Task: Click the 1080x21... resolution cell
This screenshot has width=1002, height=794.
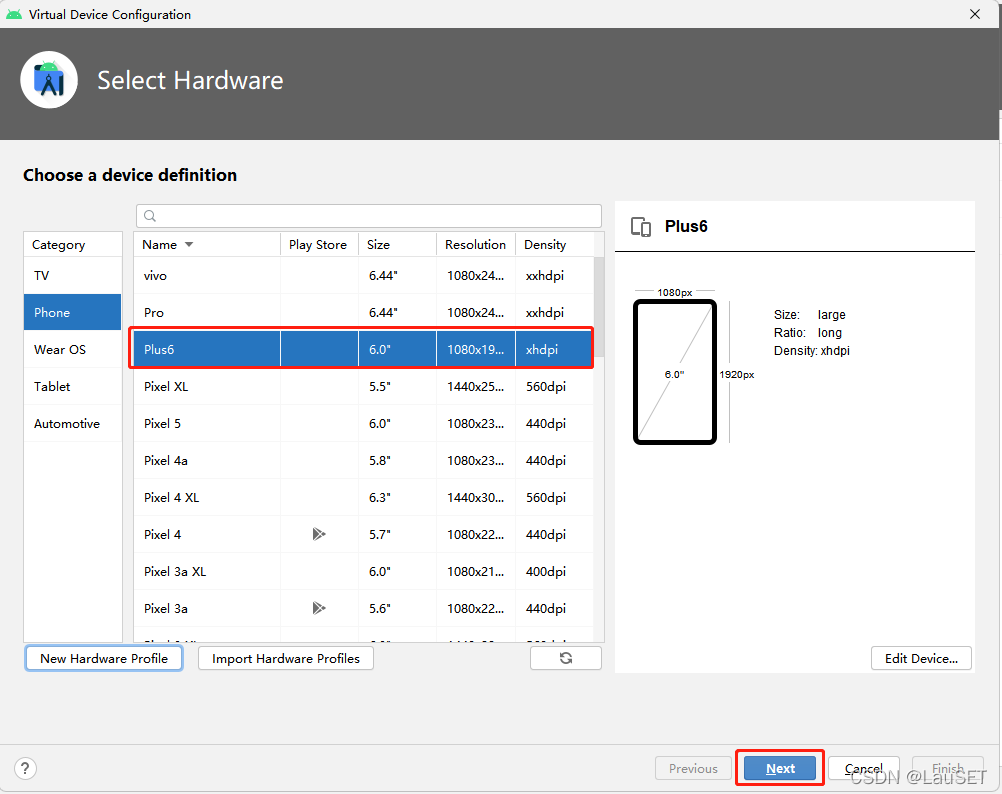Action: pyautogui.click(x=475, y=572)
